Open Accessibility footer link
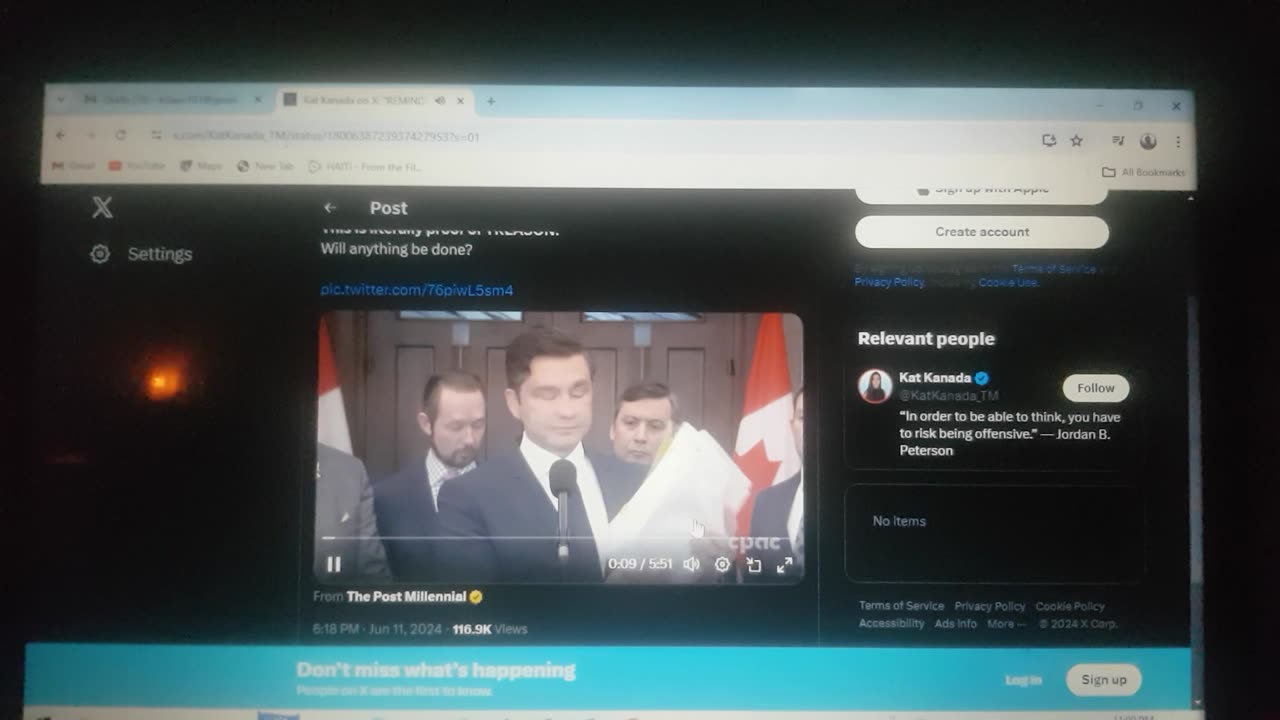This screenshot has width=1280, height=720. tap(891, 623)
